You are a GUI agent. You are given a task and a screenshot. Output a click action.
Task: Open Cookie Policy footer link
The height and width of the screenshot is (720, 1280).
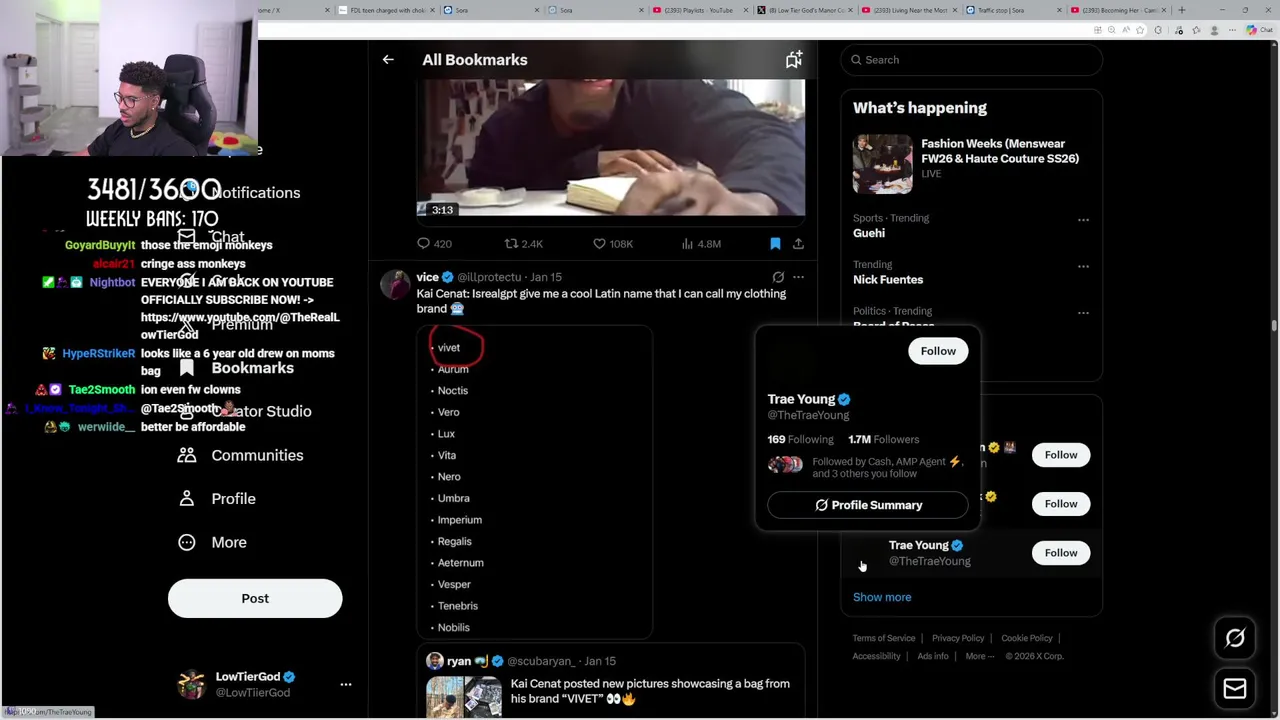pos(1027,638)
